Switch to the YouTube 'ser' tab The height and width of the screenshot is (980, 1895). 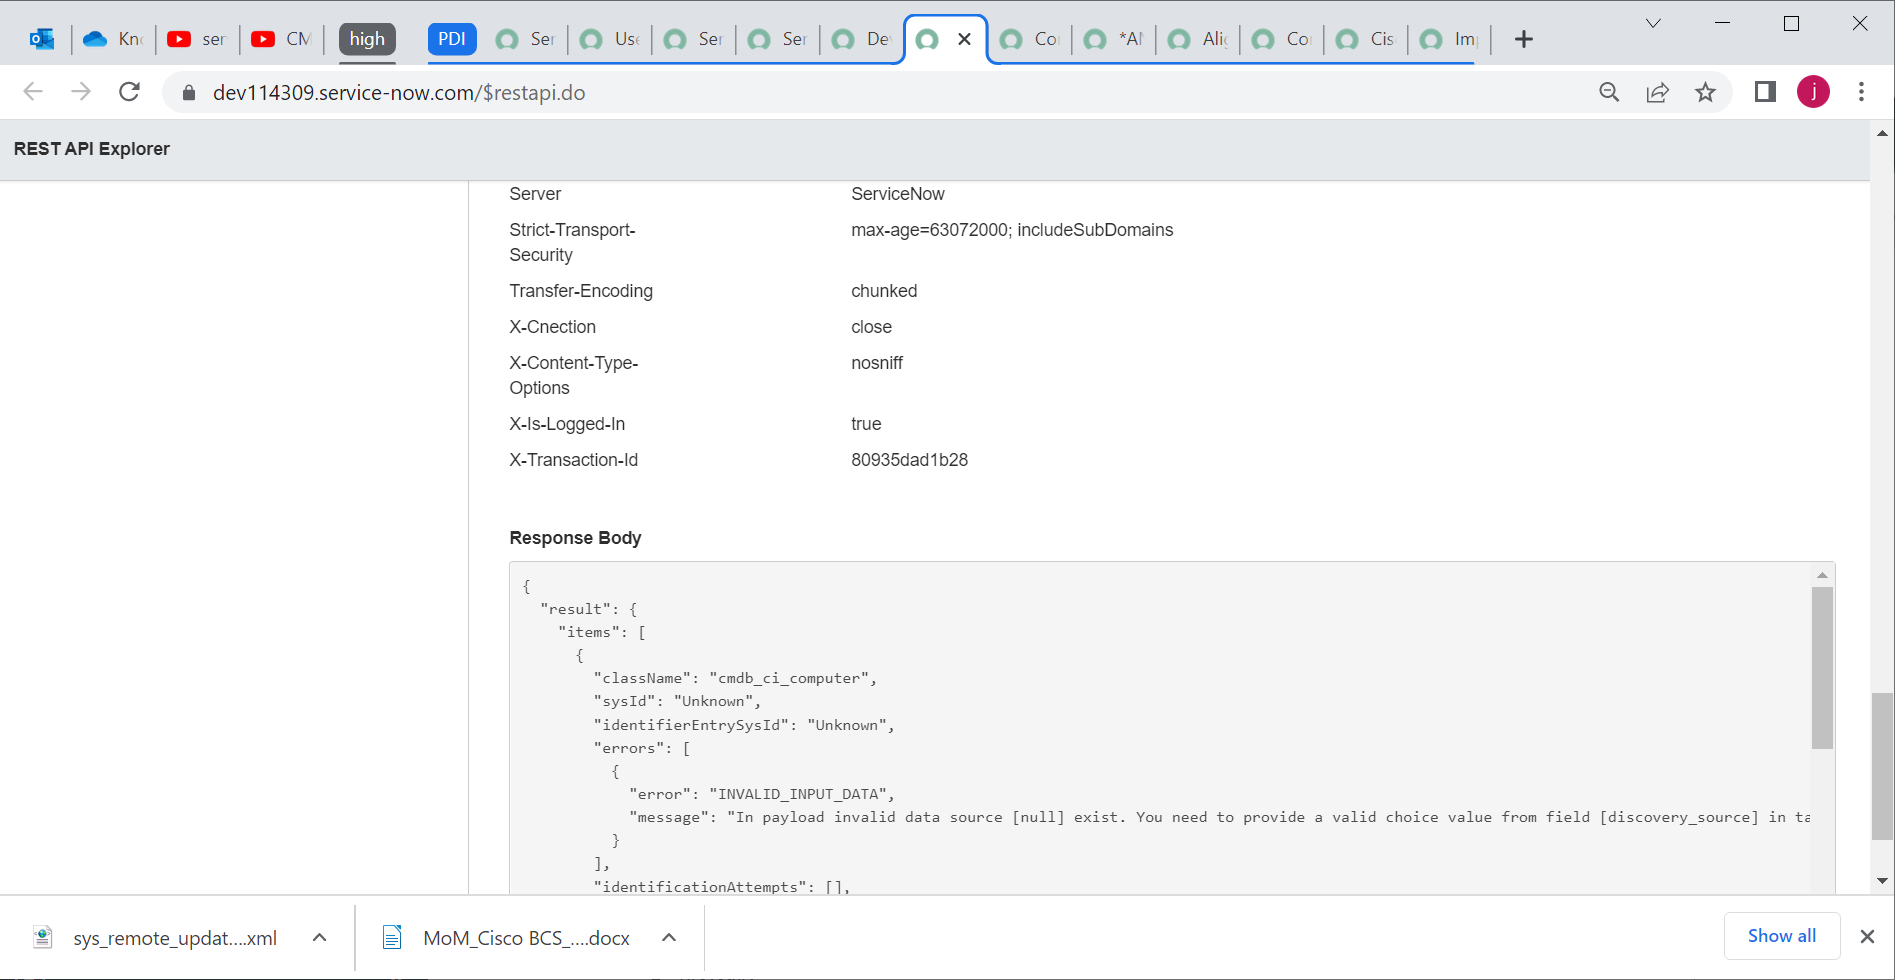tap(196, 39)
